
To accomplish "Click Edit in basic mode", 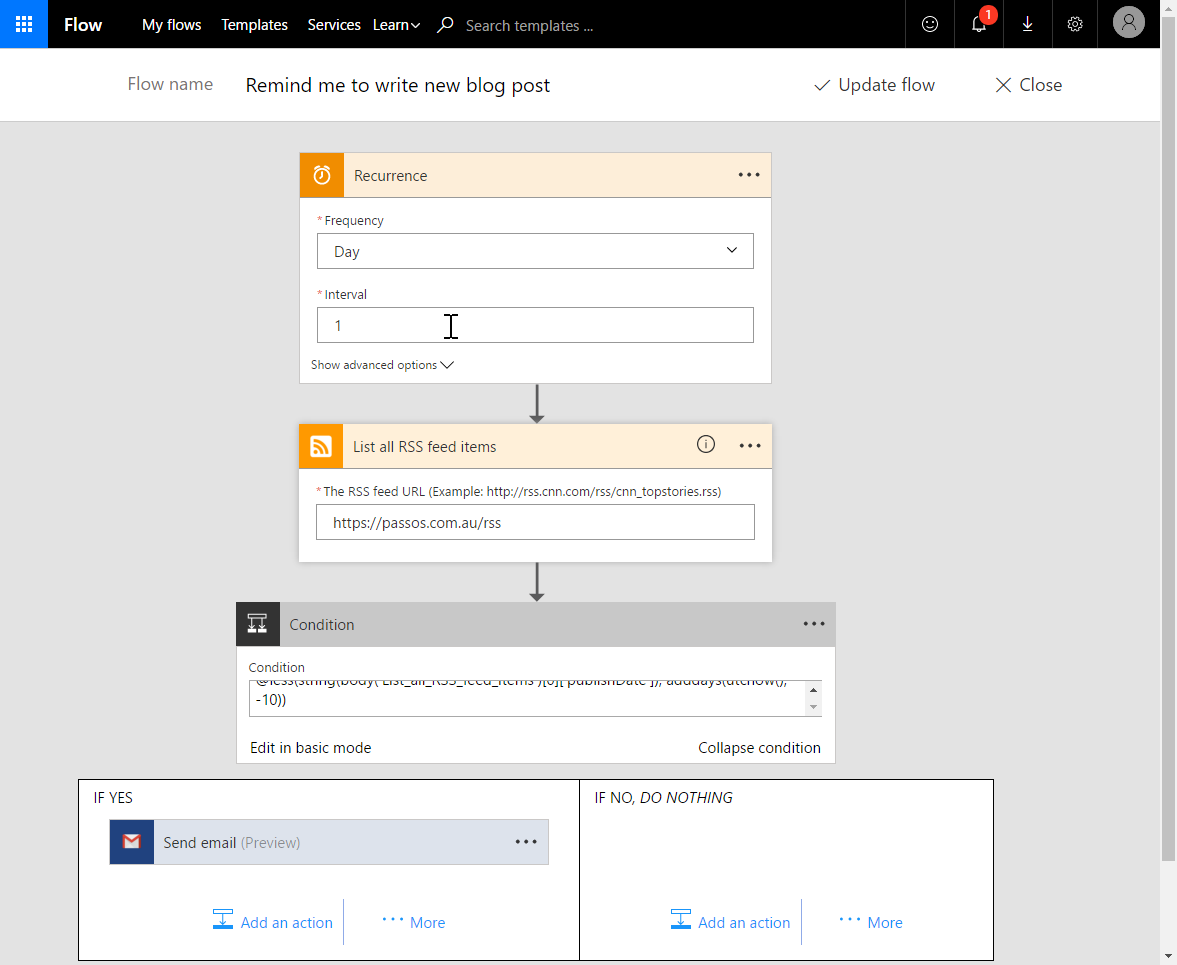I will 311,747.
